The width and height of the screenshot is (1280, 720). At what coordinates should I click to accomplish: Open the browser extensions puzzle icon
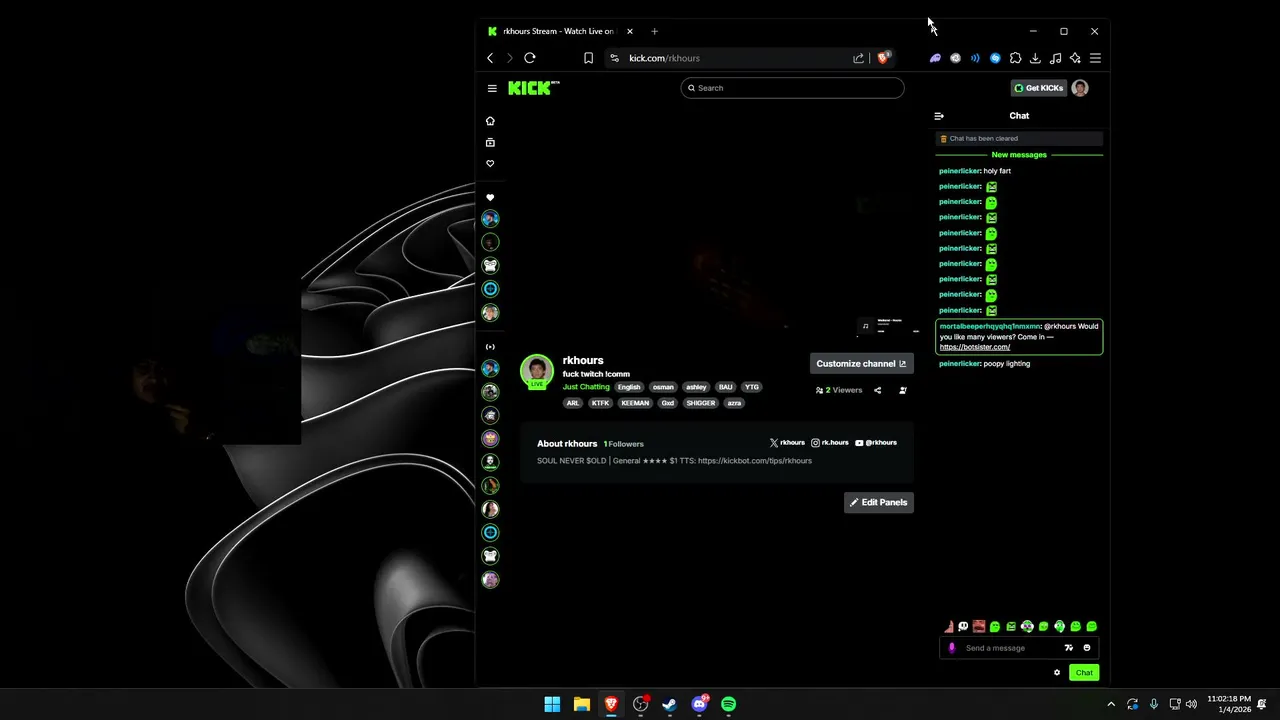pyautogui.click(x=1015, y=58)
